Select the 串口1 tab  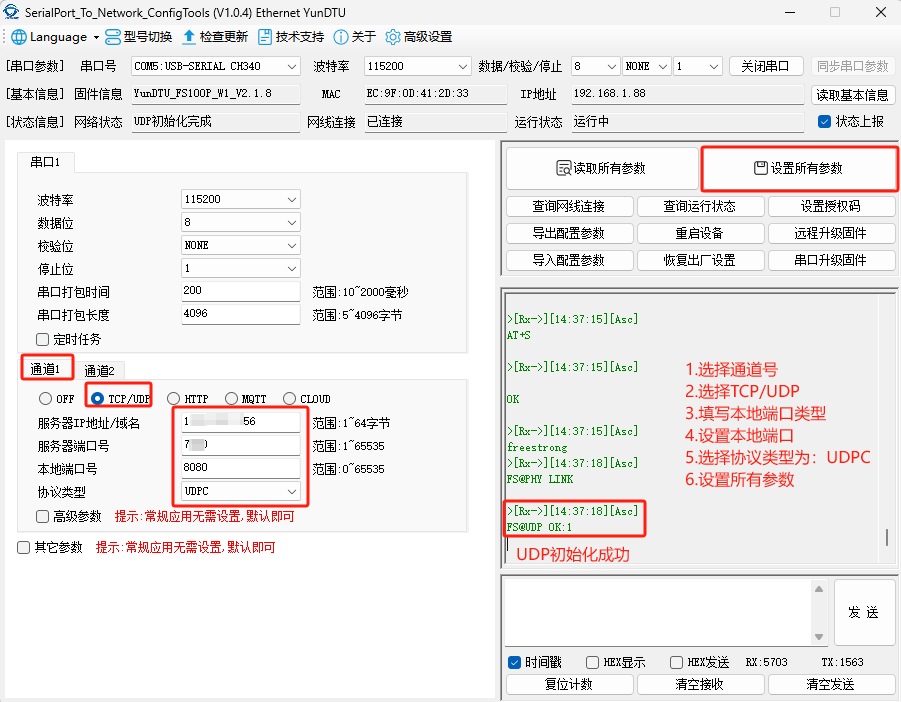click(x=45, y=163)
